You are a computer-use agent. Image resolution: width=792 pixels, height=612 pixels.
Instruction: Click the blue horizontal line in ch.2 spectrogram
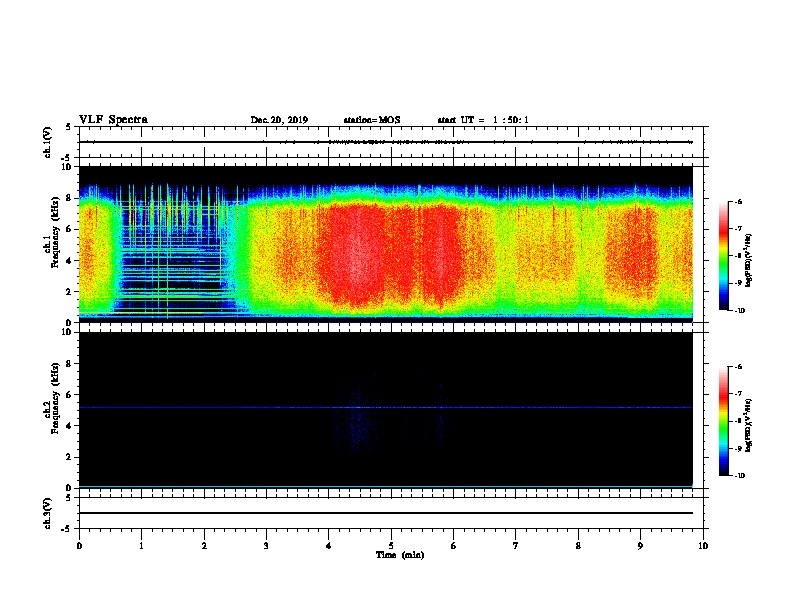click(386, 407)
